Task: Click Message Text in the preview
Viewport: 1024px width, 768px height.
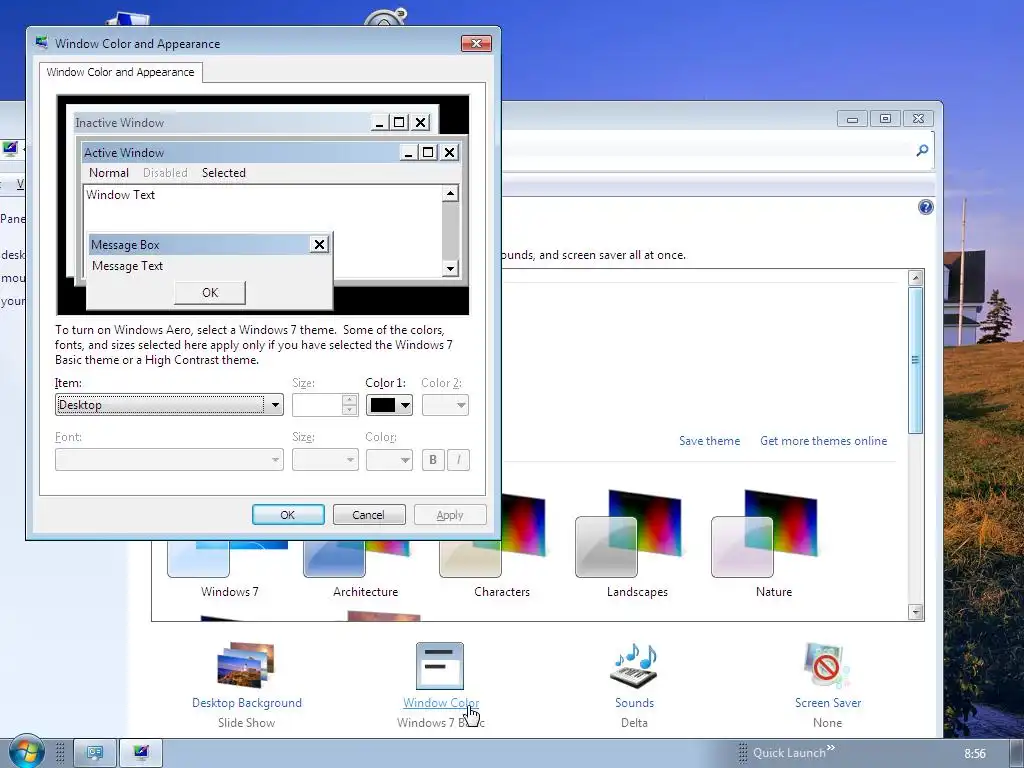Action: pyautogui.click(x=127, y=266)
